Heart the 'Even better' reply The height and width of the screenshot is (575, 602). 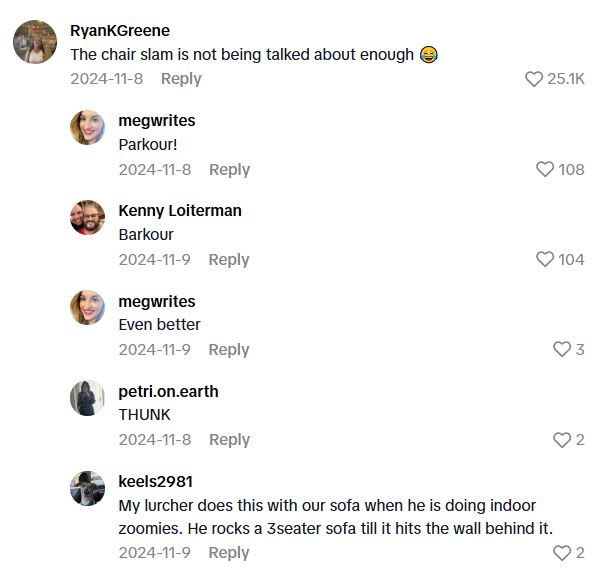pos(561,350)
